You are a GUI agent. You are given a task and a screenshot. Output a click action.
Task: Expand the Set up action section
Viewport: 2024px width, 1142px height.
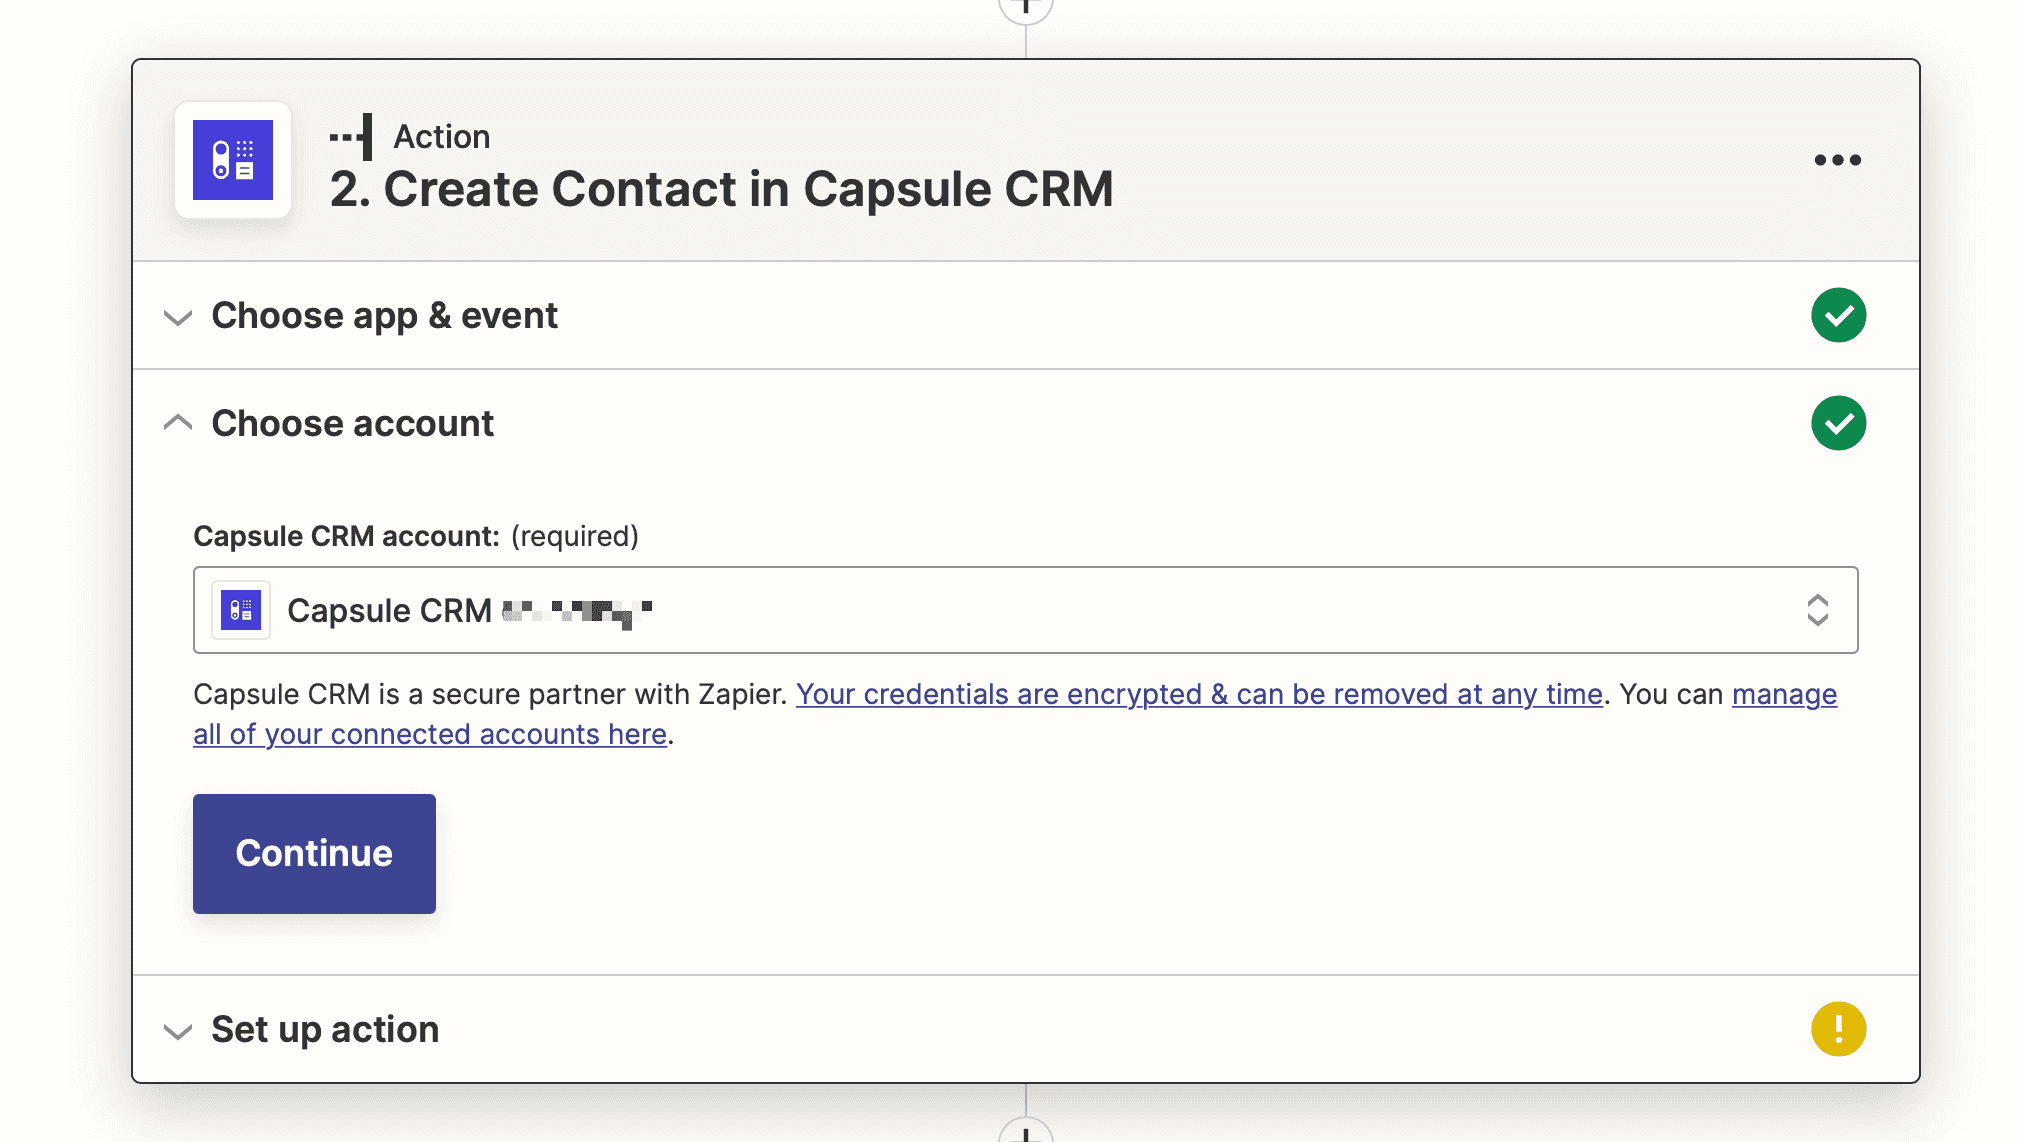tap(1025, 1029)
